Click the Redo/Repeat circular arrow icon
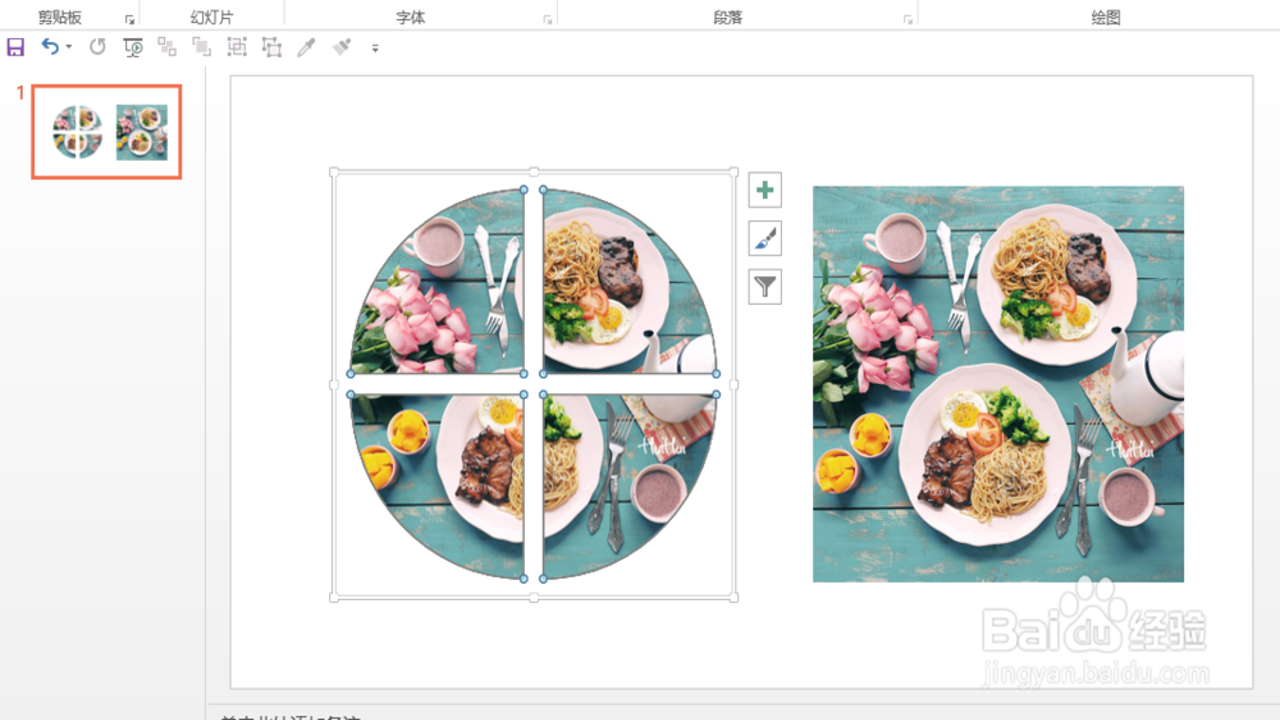The height and width of the screenshot is (720, 1280). click(x=97, y=46)
